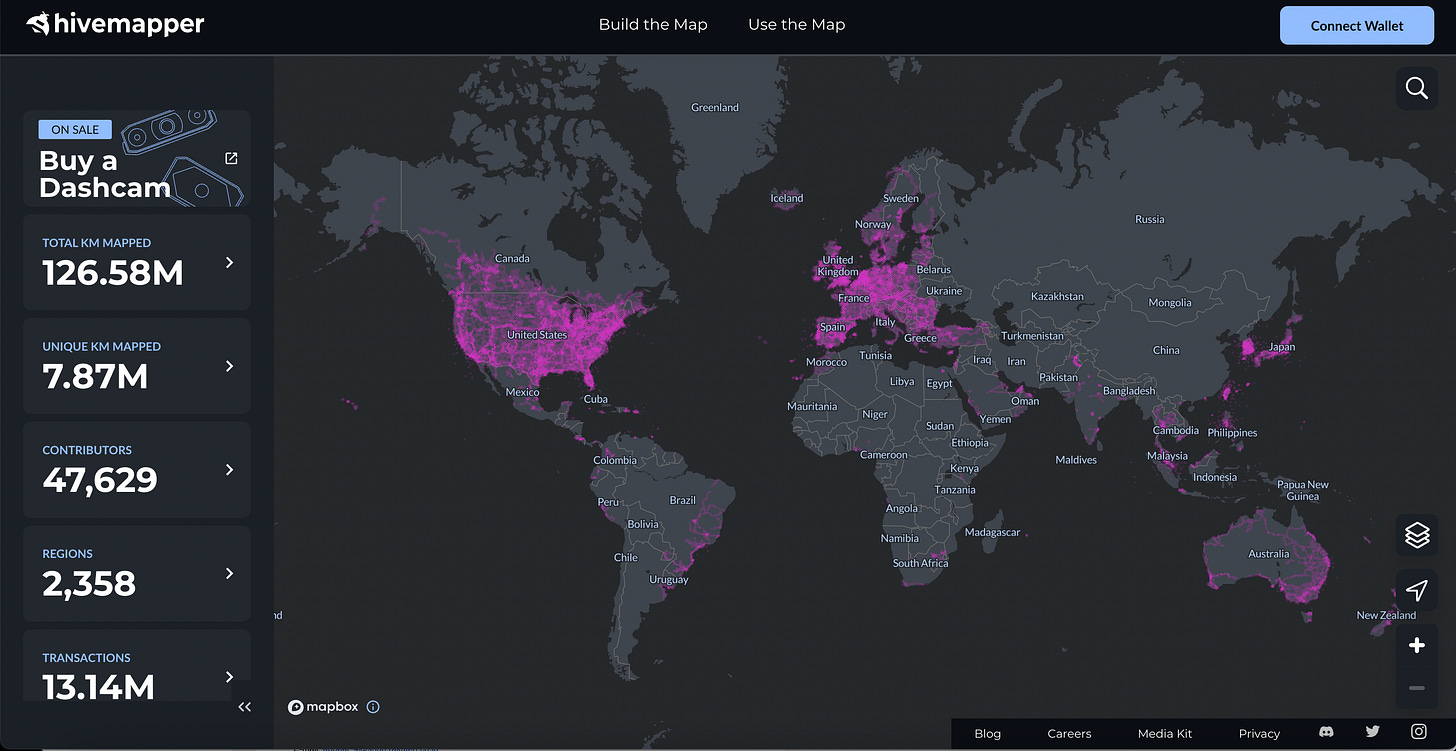Image resolution: width=1456 pixels, height=751 pixels.
Task: Open the map search magnifier
Action: pos(1417,89)
